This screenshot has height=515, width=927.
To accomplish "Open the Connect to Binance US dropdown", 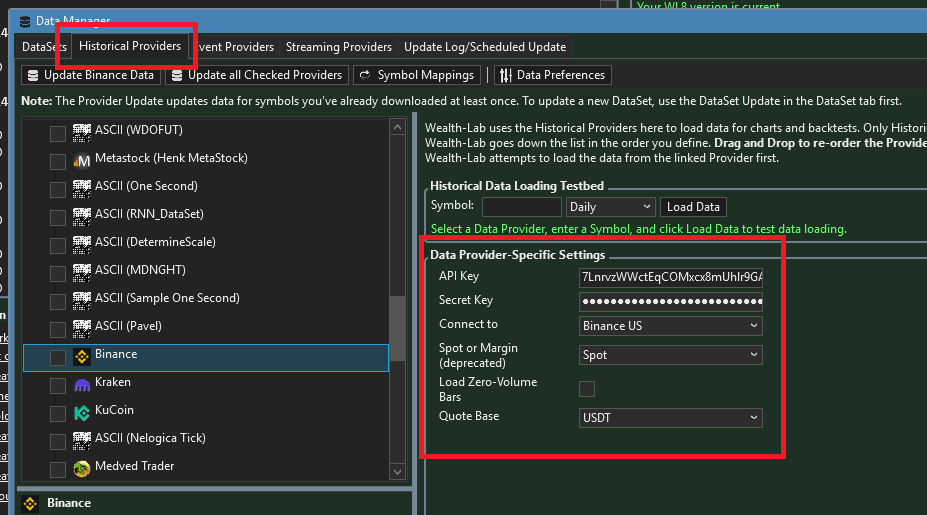I will [671, 326].
